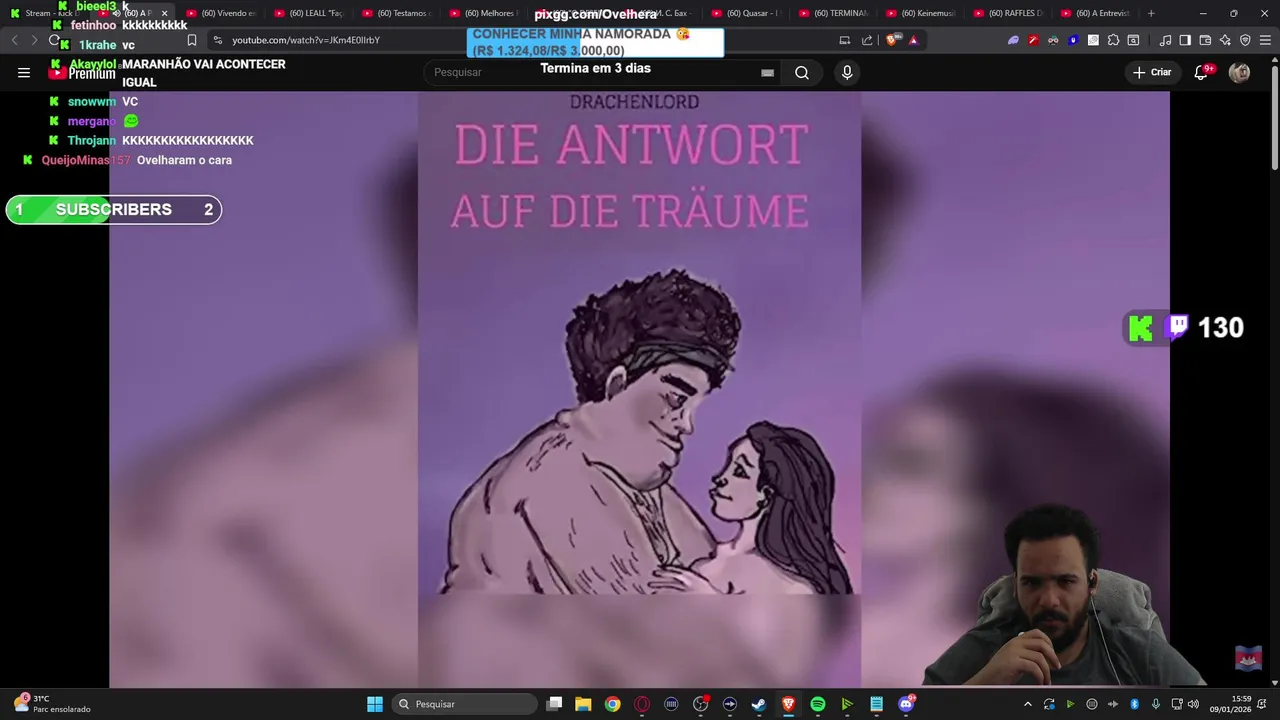Viewport: 1280px width, 720px height.
Task: Open the browser main hamburger menu
Action: (1265, 40)
